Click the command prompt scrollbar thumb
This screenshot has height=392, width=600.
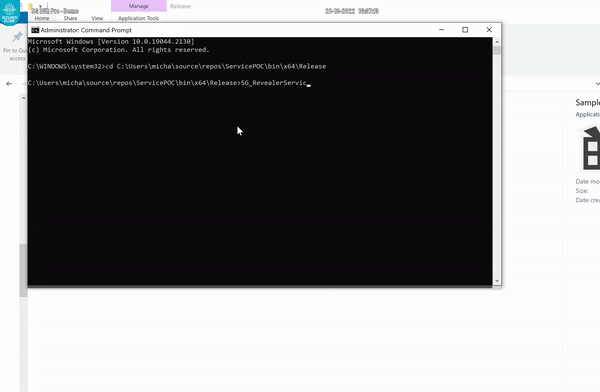tap(497, 51)
